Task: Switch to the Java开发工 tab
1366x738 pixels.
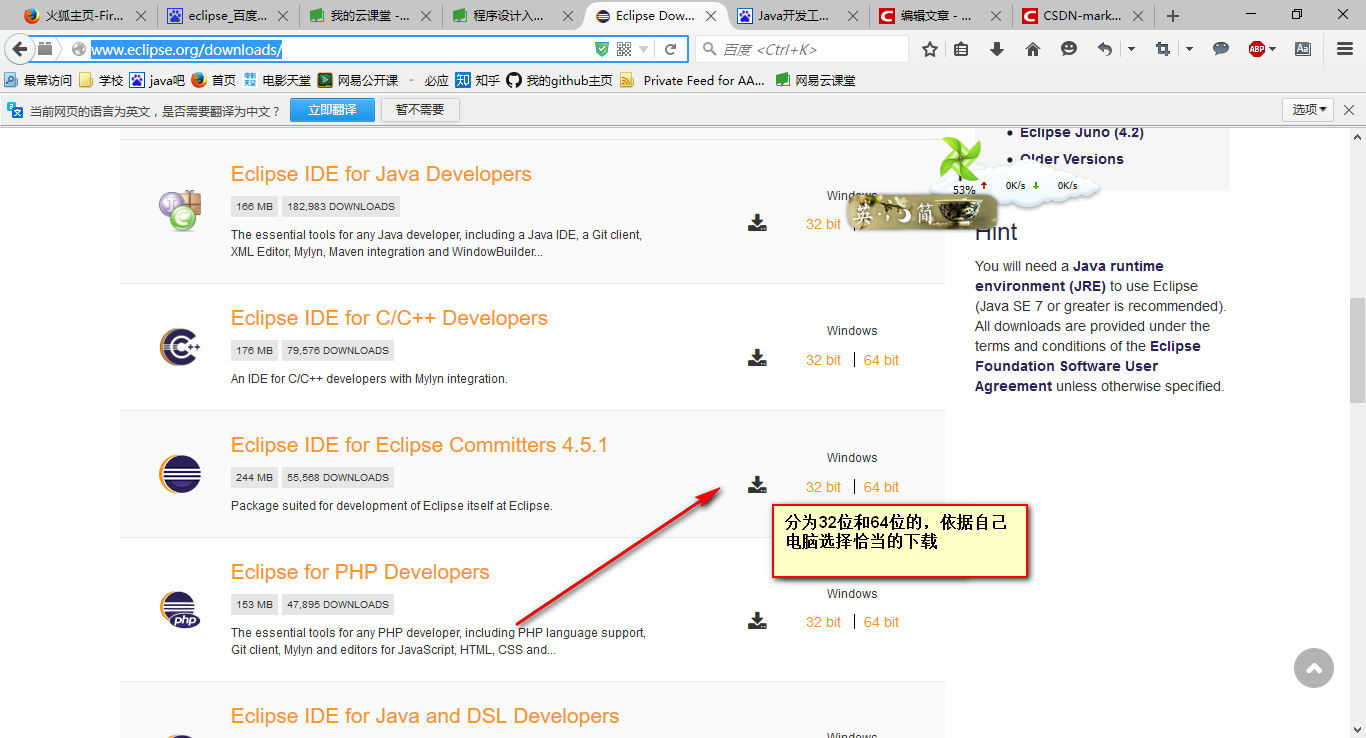Action: point(798,16)
